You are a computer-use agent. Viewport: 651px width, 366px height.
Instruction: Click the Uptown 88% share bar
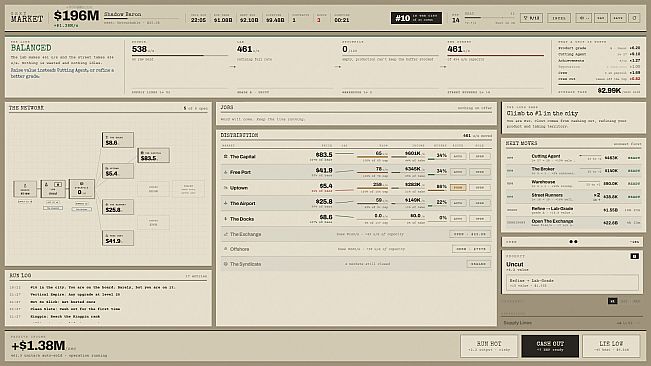[437, 190]
